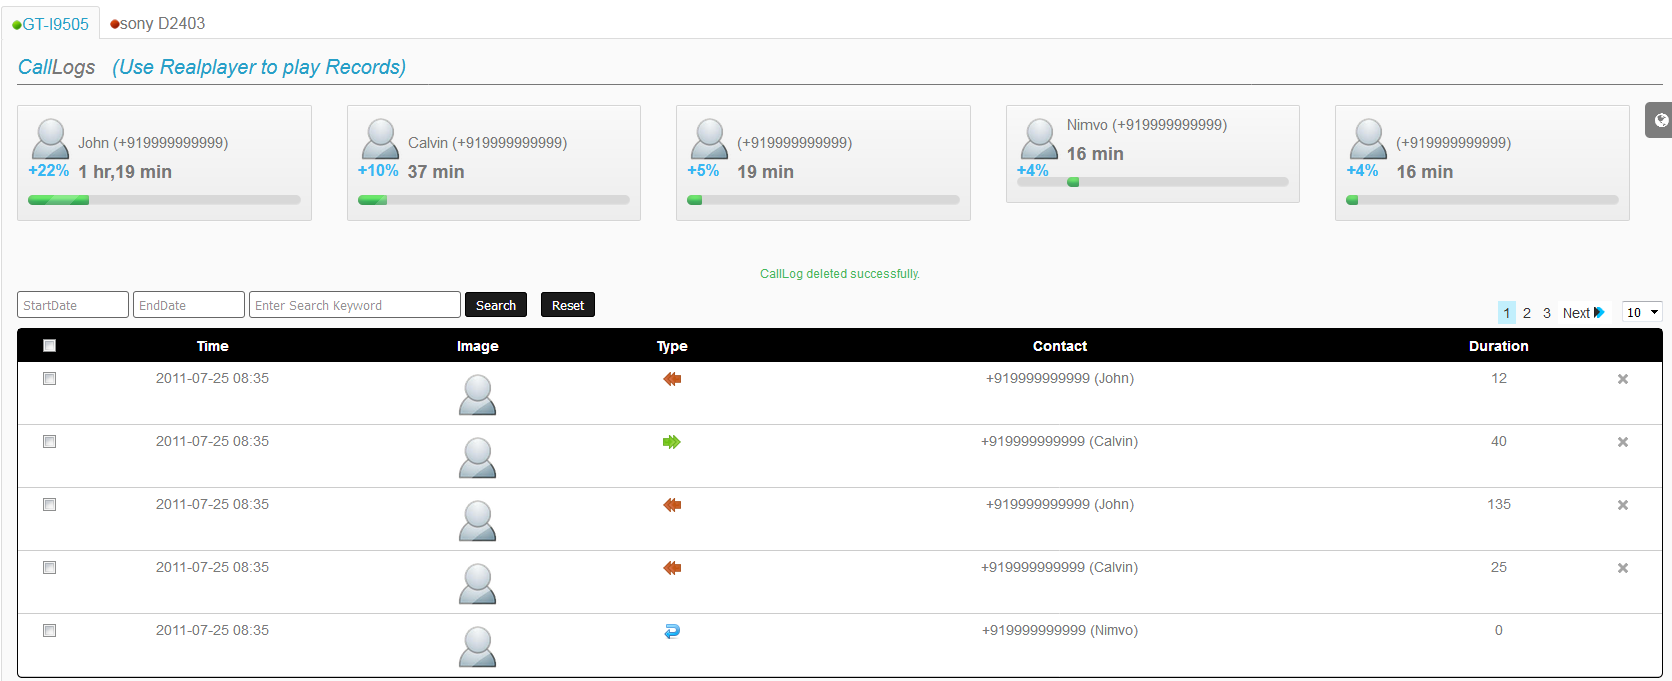Click the Next page arrow icon
The width and height of the screenshot is (1672, 681).
pos(1599,313)
